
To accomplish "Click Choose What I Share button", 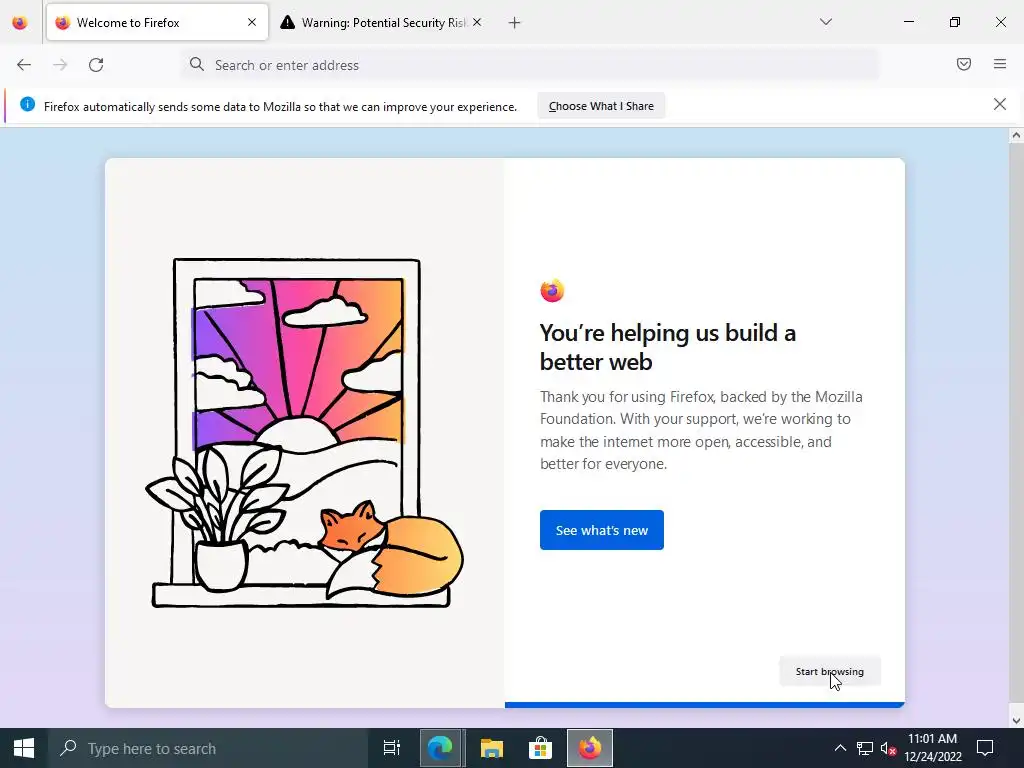I will (x=601, y=106).
